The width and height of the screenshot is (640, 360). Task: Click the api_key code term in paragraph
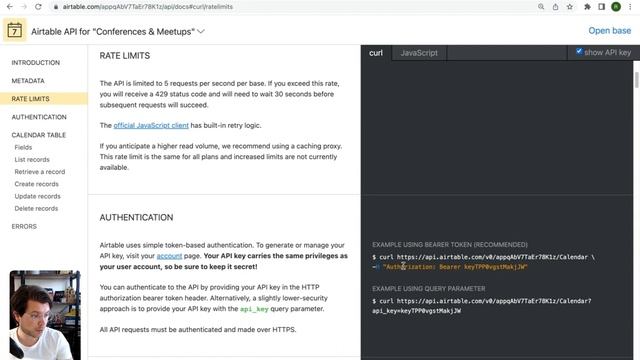[254, 309]
